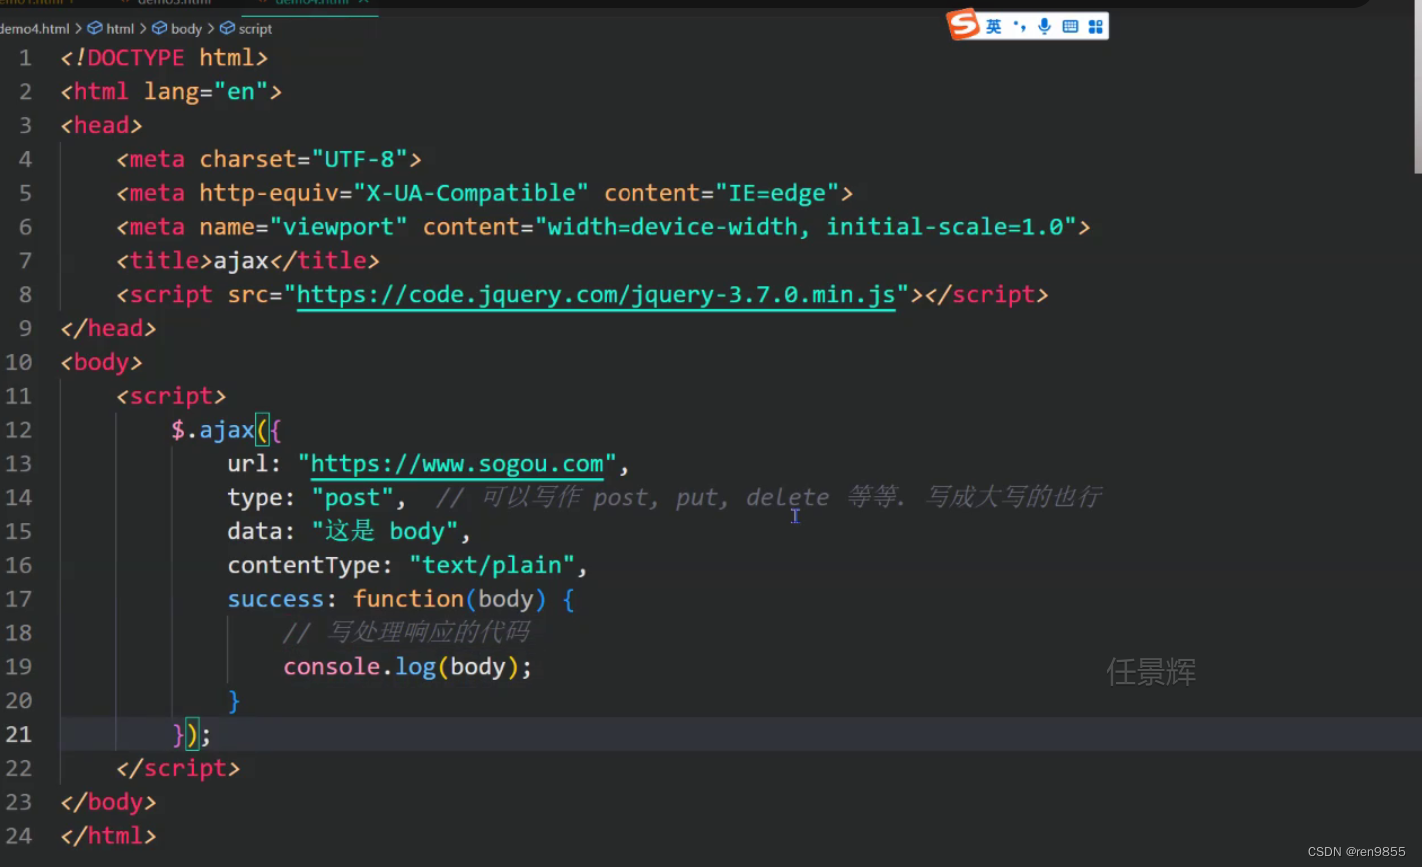Click the data: property key on line 15
This screenshot has height=867, width=1422.
pos(262,531)
